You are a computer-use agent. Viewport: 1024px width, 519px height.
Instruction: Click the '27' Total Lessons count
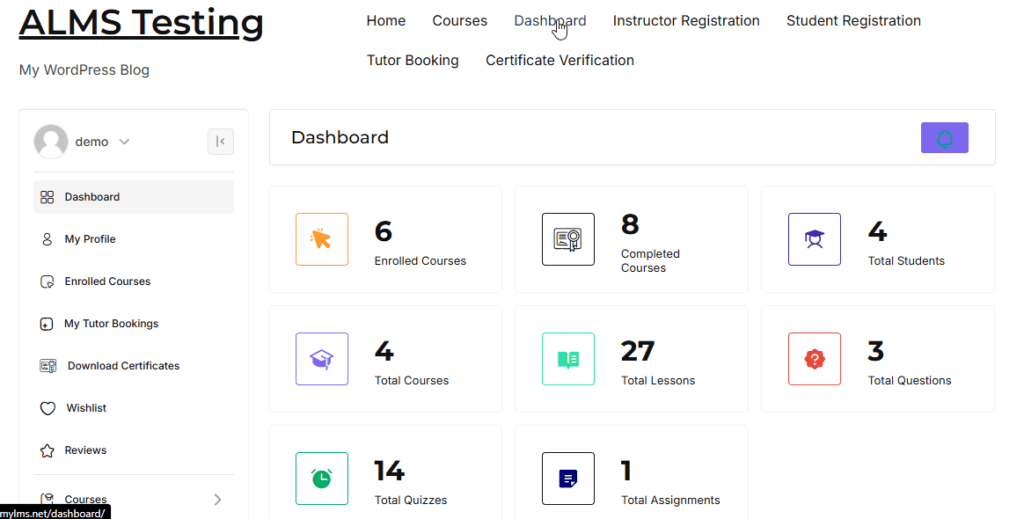pyautogui.click(x=637, y=351)
